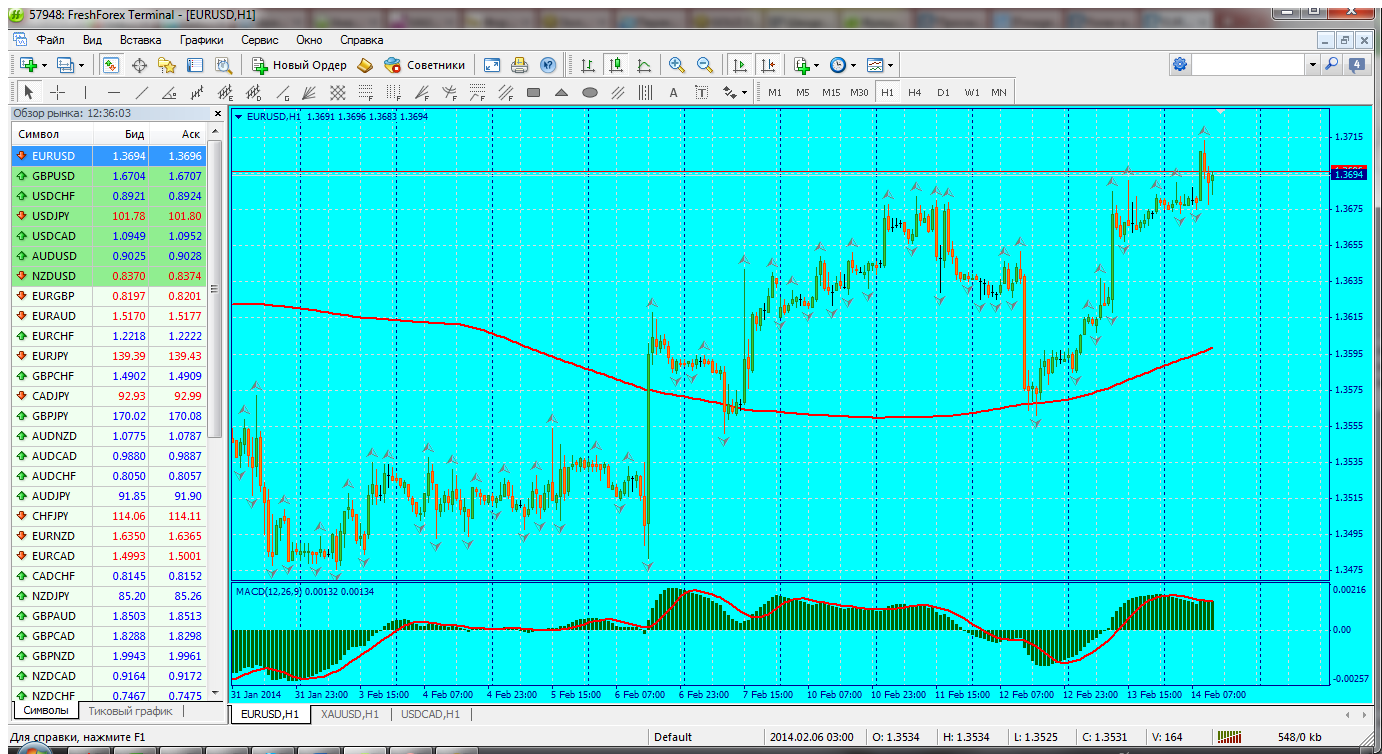The image size is (1382, 754).
Task: Click the Zoom In magnifier icon
Action: click(x=677, y=65)
